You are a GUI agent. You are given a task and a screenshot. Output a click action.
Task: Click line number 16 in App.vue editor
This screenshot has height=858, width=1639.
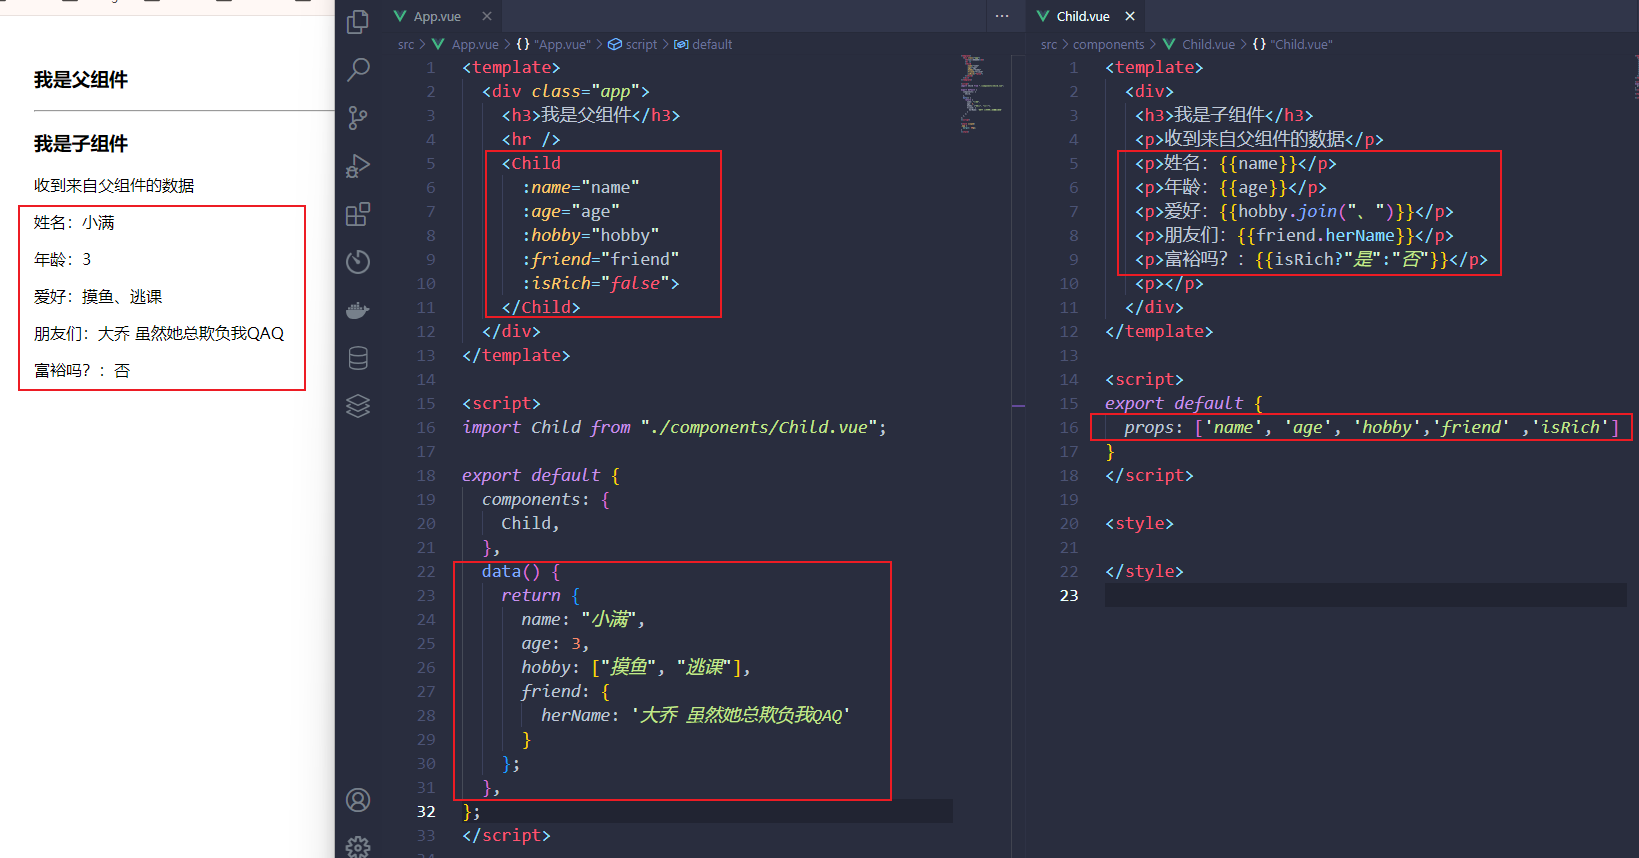426,427
